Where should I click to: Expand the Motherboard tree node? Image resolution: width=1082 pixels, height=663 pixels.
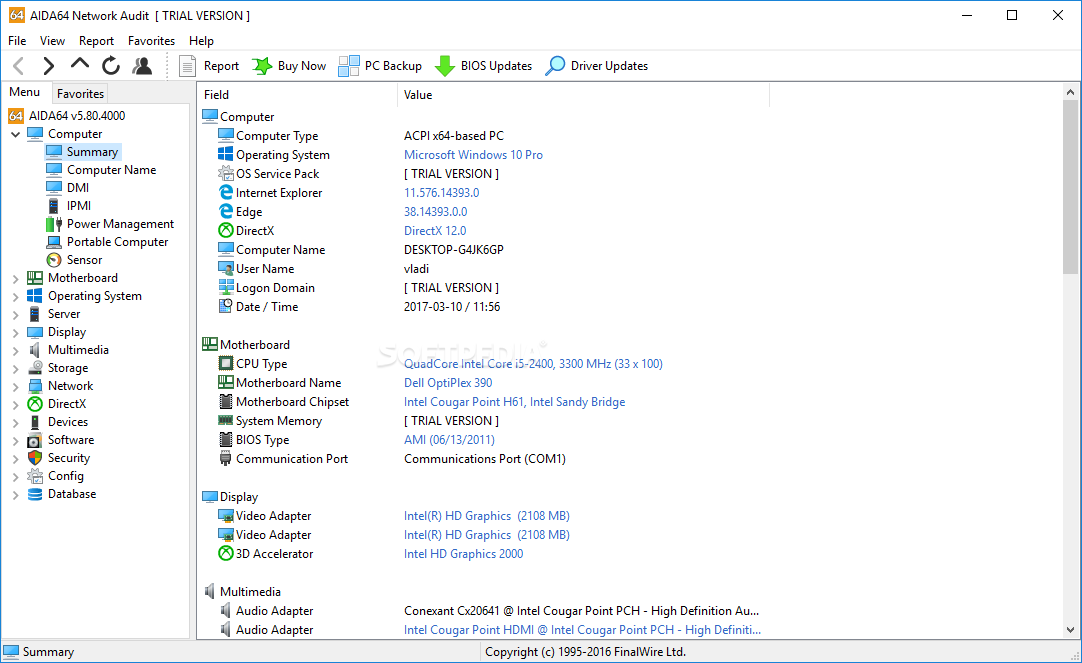tap(15, 279)
